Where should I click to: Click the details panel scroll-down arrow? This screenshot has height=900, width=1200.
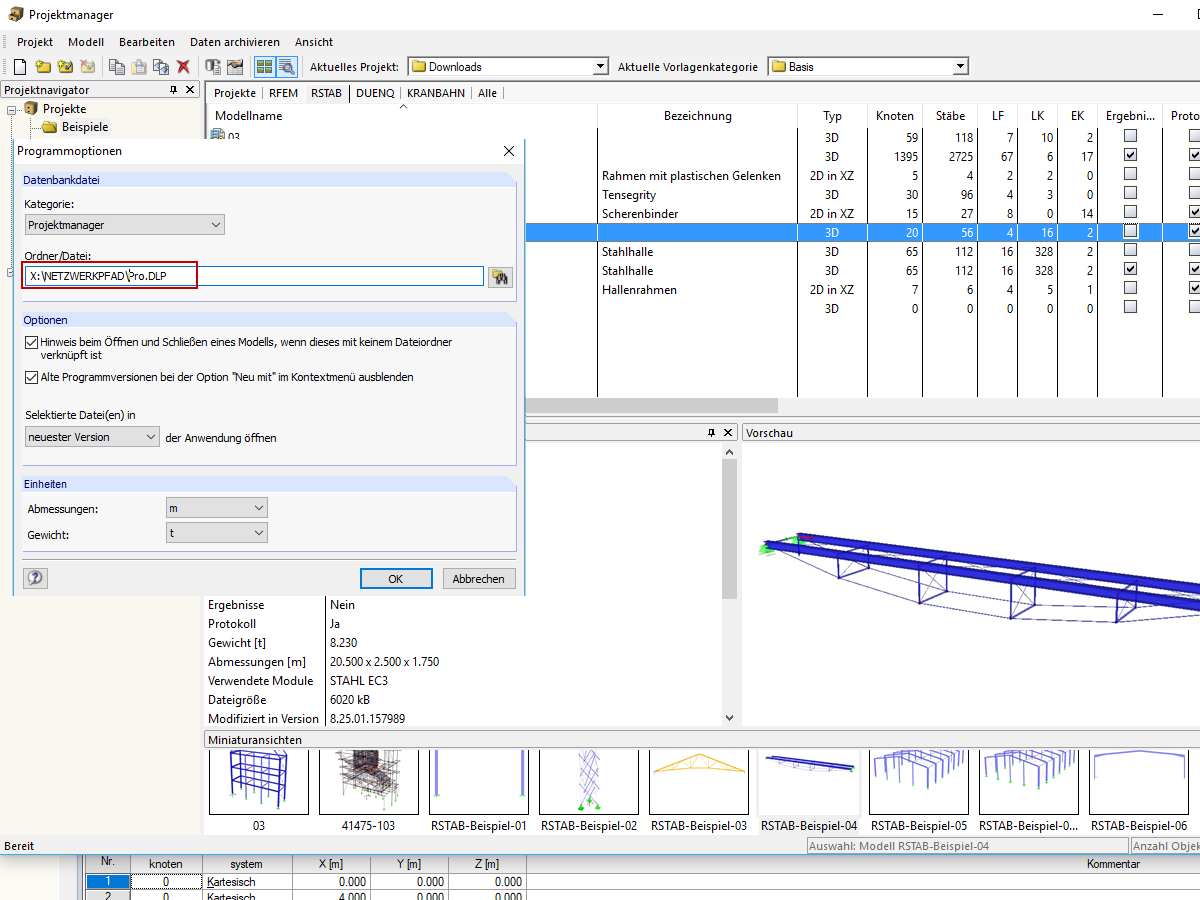click(729, 718)
